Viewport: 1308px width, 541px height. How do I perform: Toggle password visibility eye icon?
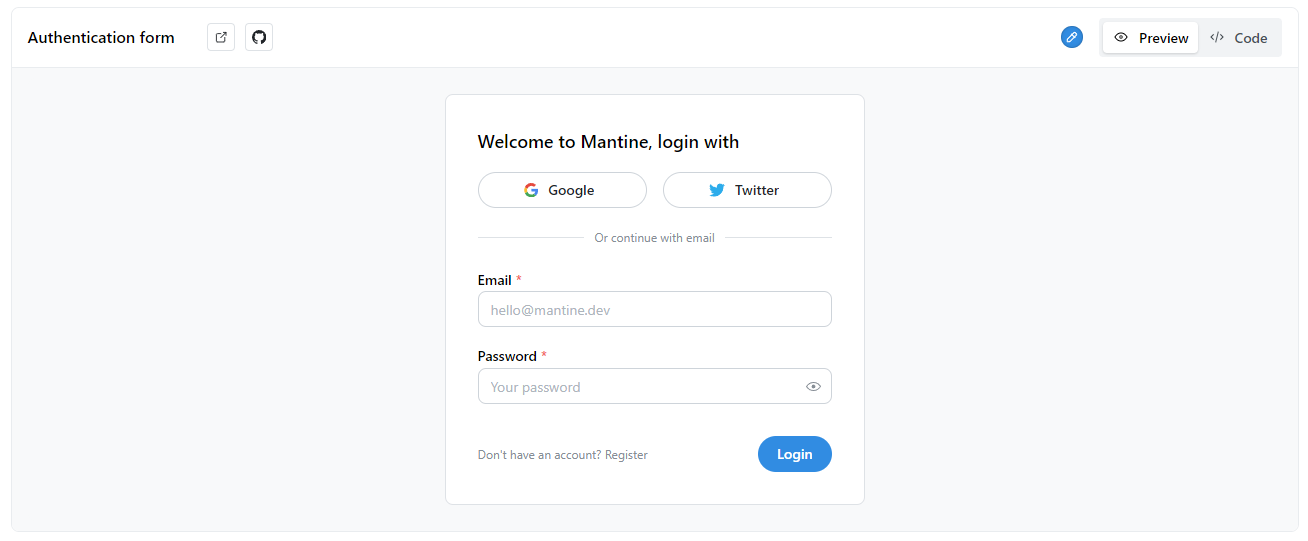click(813, 386)
